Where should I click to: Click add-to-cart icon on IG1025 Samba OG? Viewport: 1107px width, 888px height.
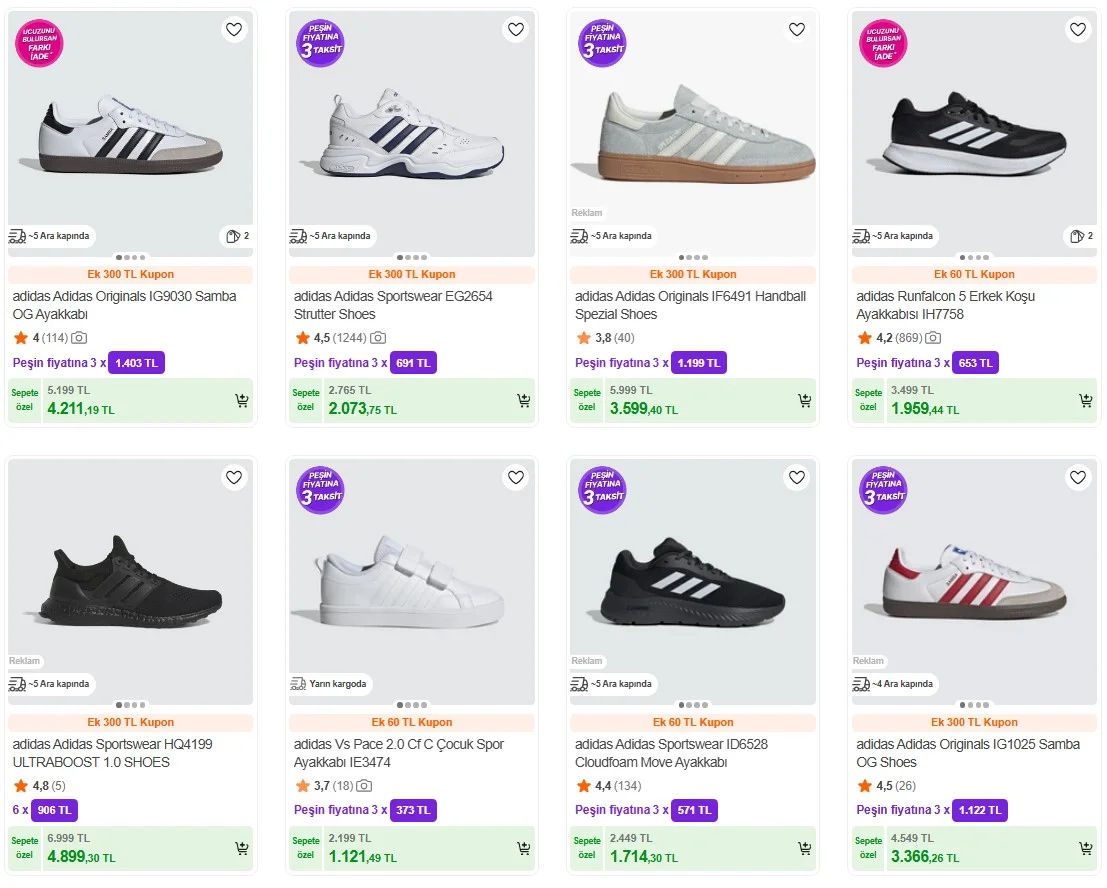pyautogui.click(x=1086, y=848)
